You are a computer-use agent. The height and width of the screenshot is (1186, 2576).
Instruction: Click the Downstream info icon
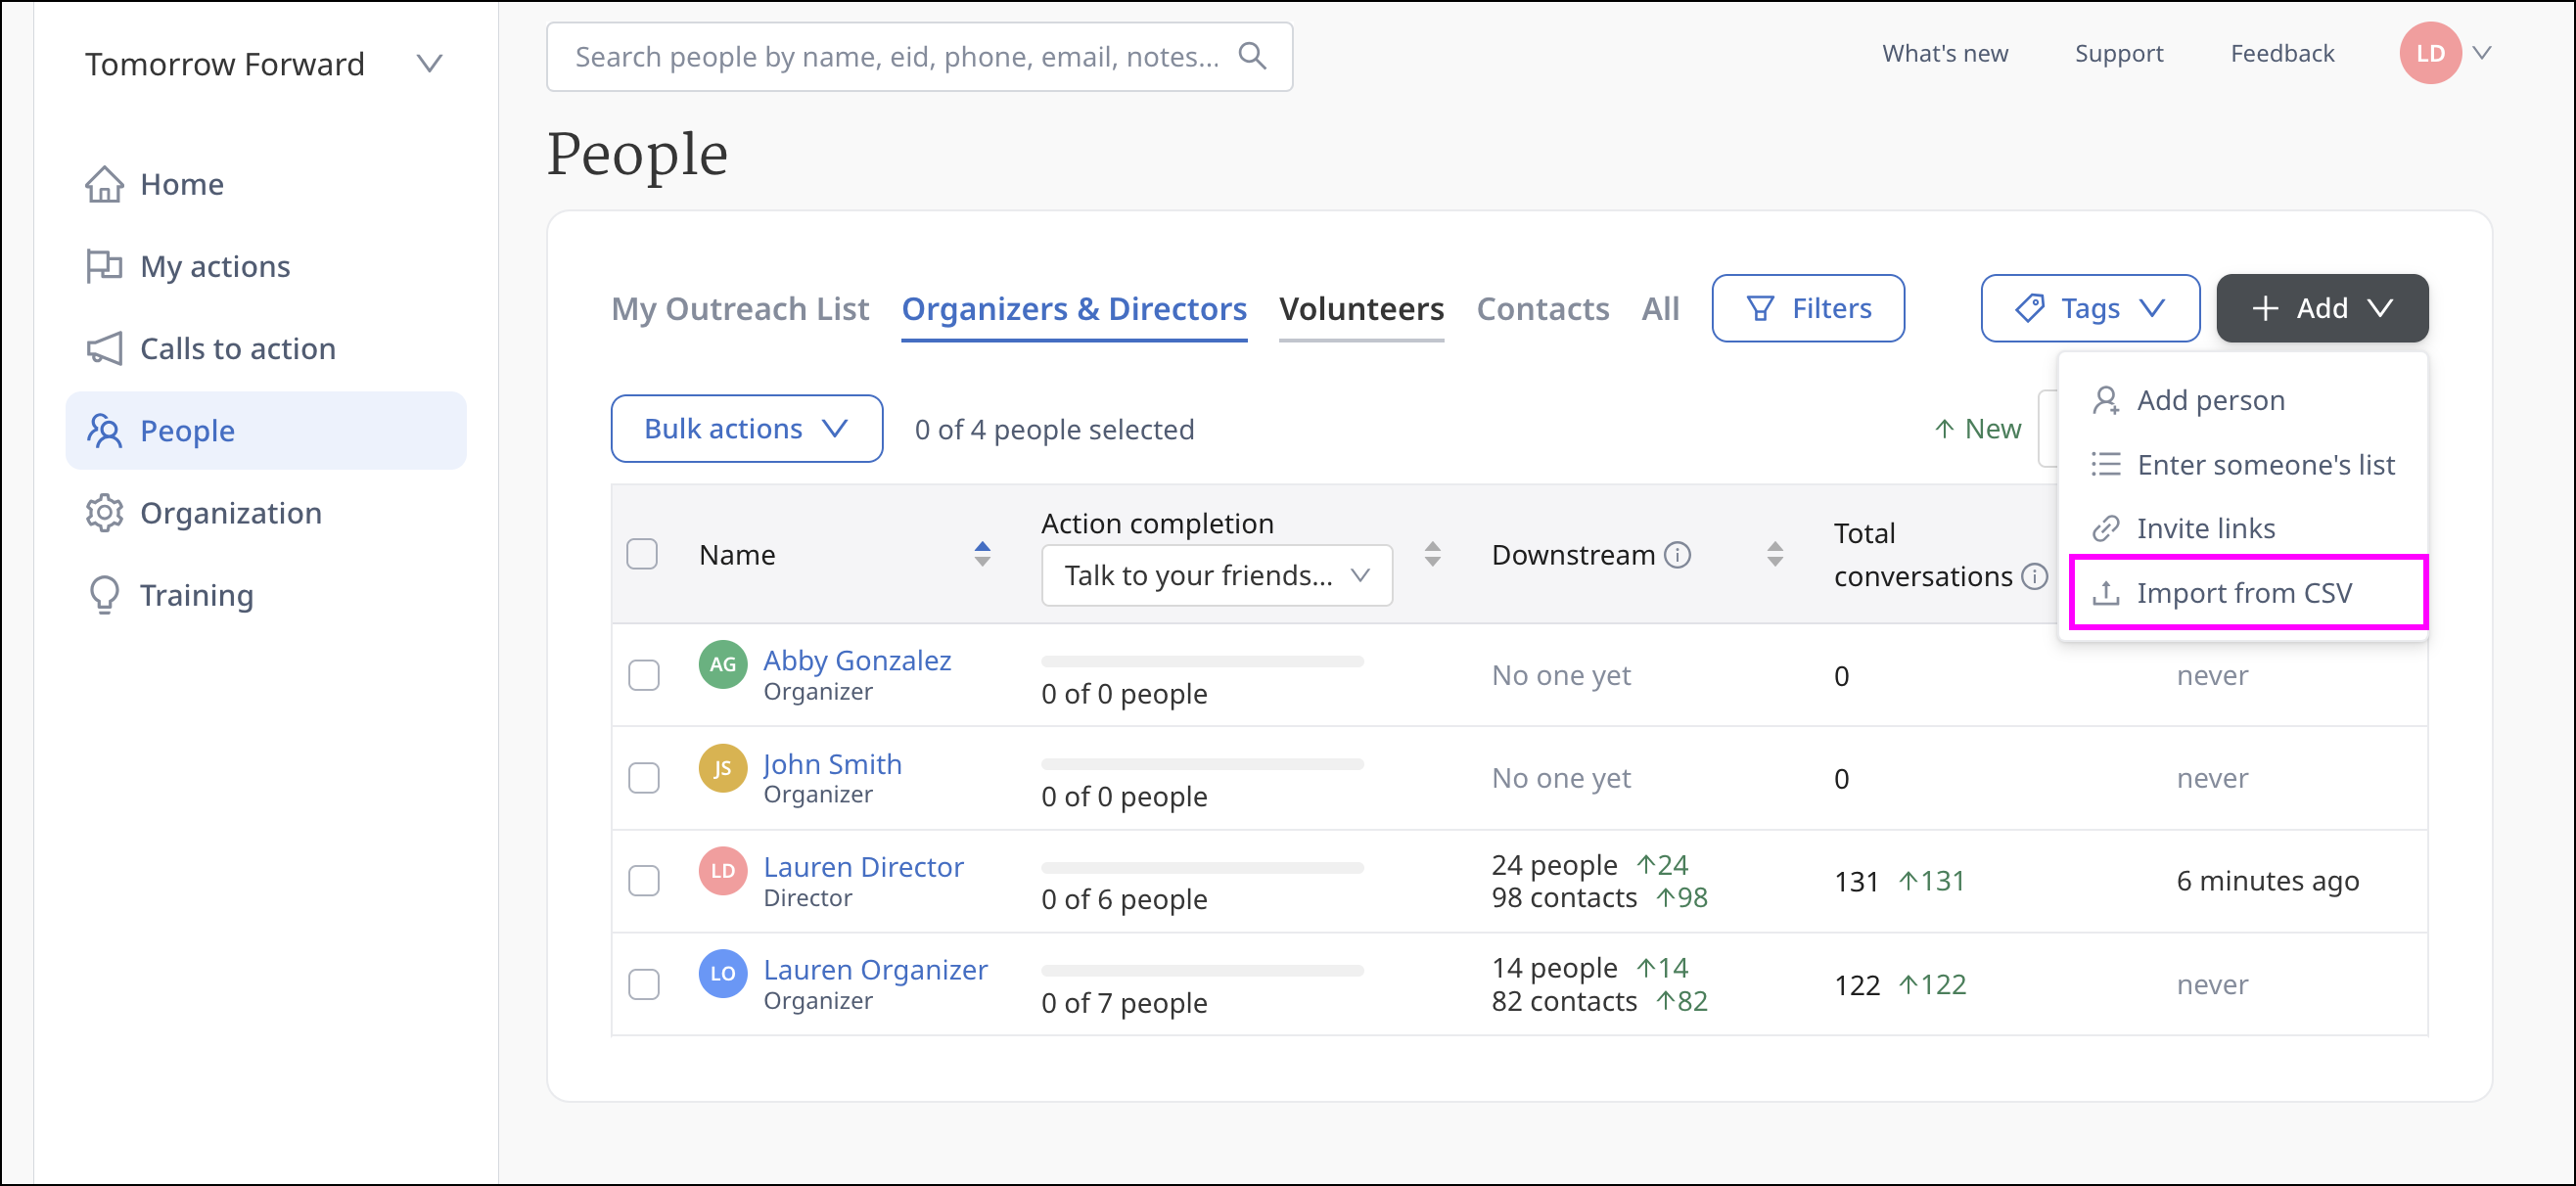point(1677,555)
